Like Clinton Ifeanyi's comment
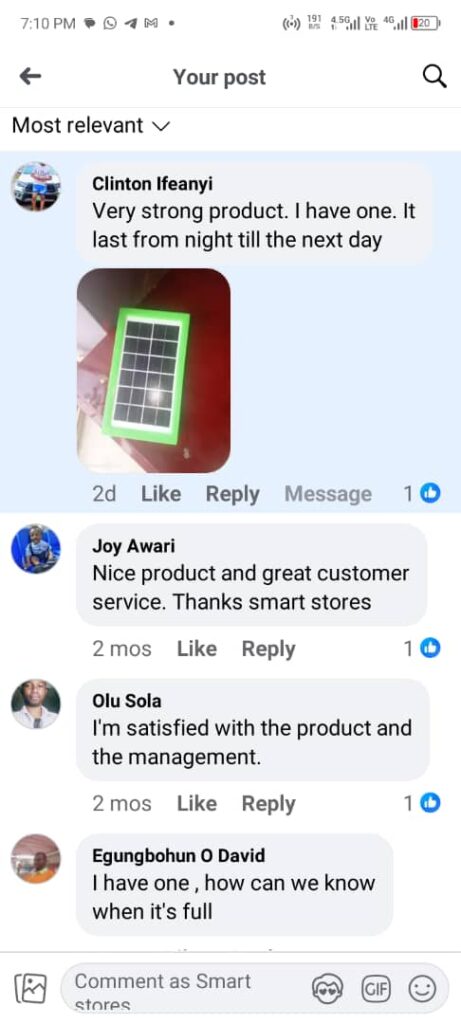This screenshot has width=461, height=1024. 161,494
